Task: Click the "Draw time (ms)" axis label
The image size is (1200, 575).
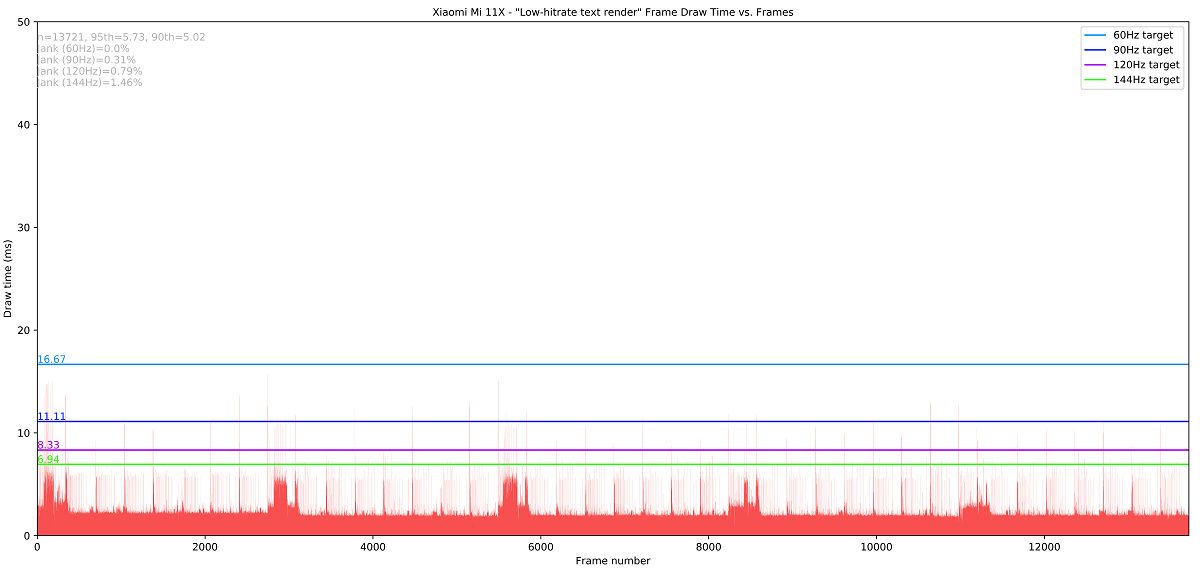Action: click(9, 278)
